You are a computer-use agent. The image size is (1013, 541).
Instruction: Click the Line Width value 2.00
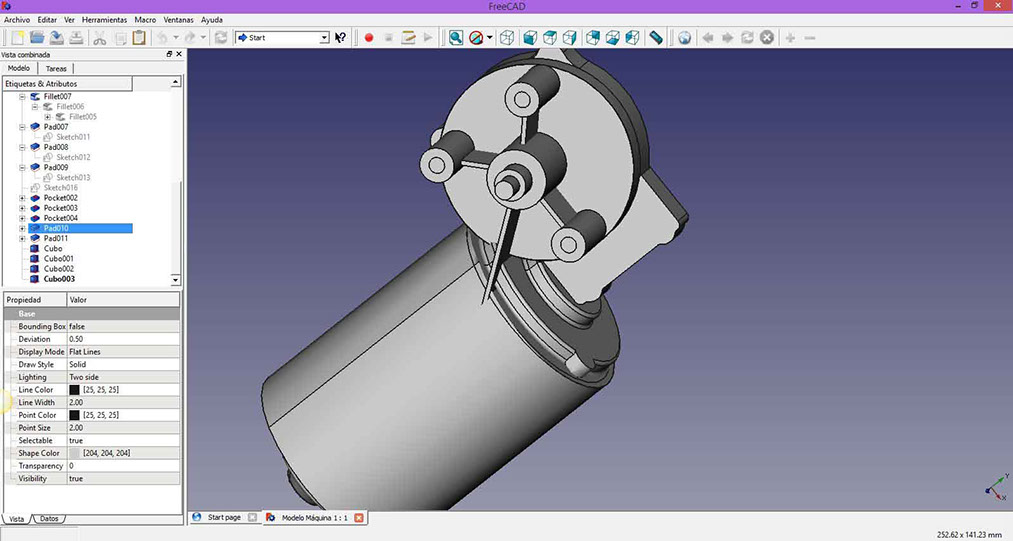[x=123, y=403]
